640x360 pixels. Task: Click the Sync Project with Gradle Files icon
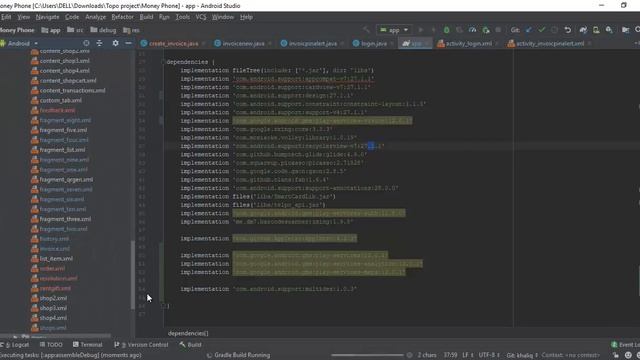pos(583,30)
